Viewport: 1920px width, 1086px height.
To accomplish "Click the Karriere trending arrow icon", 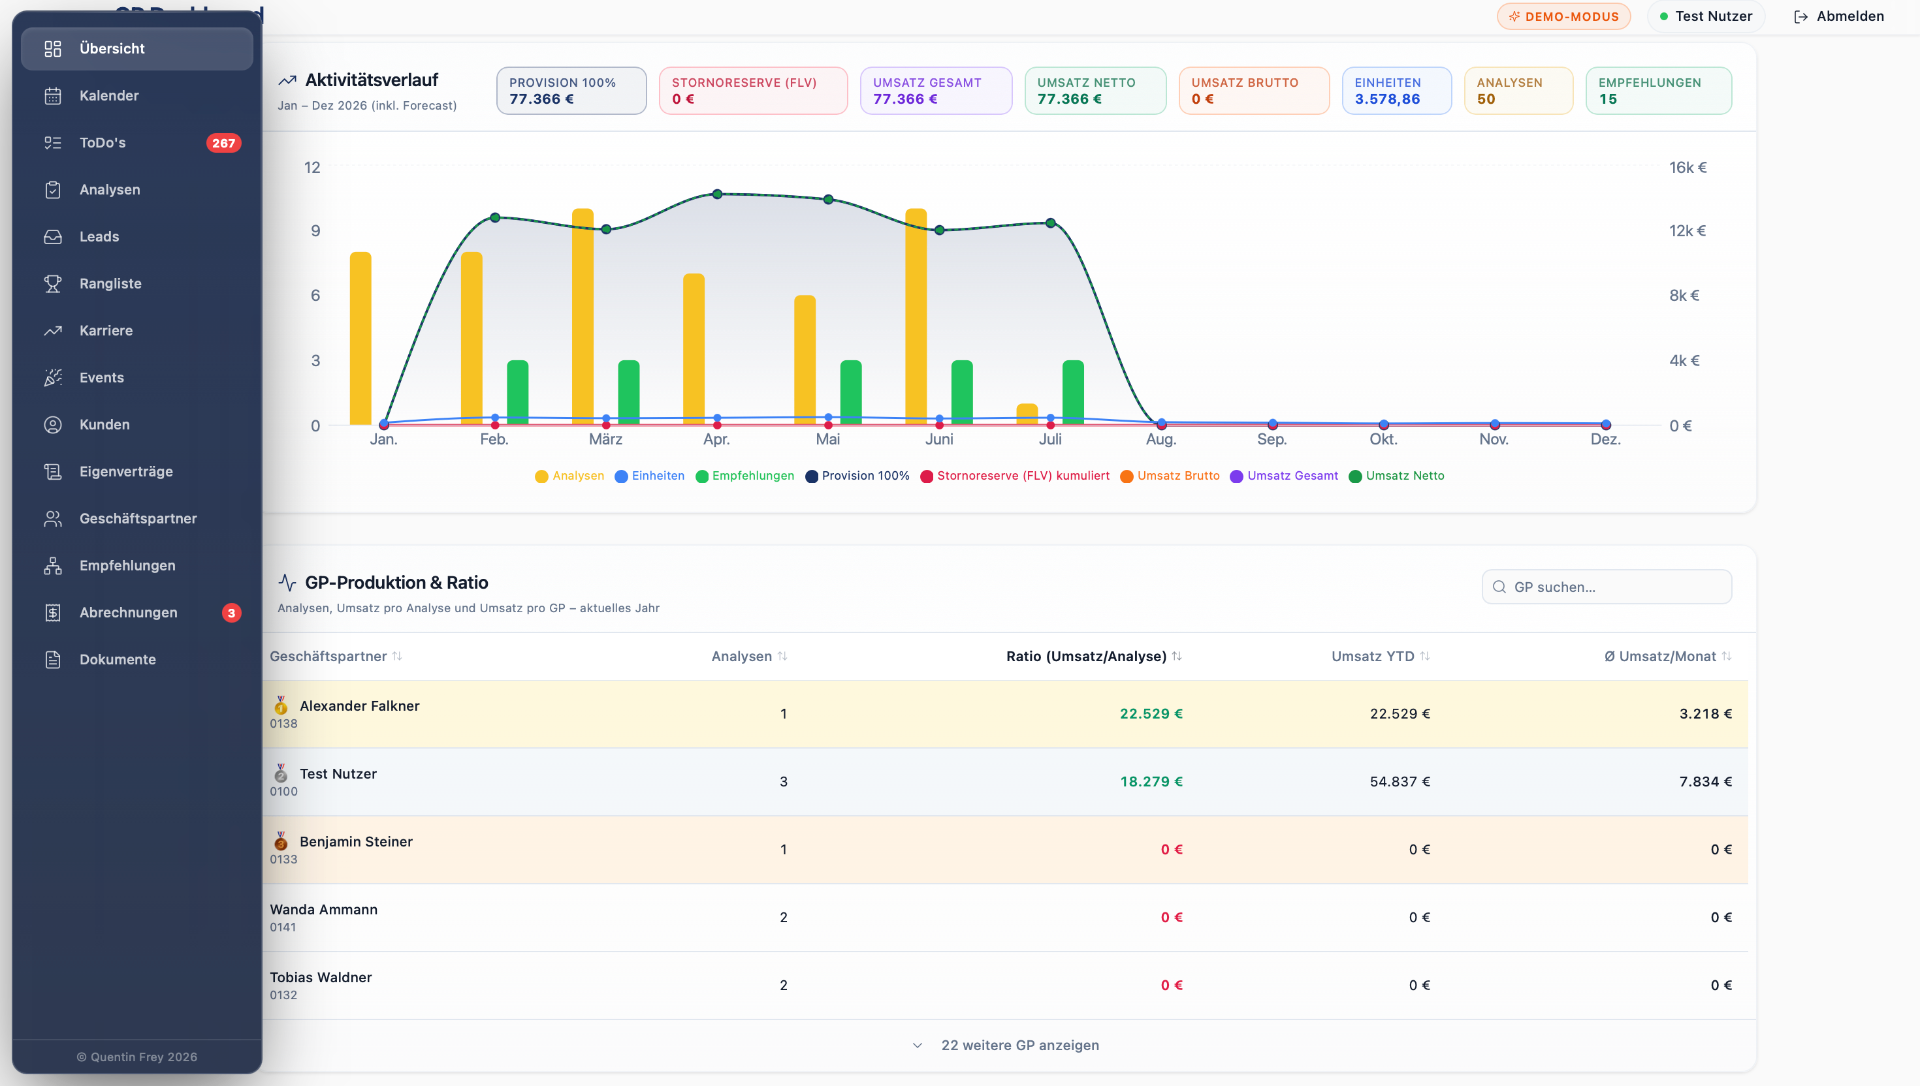I will pyautogui.click(x=53, y=331).
